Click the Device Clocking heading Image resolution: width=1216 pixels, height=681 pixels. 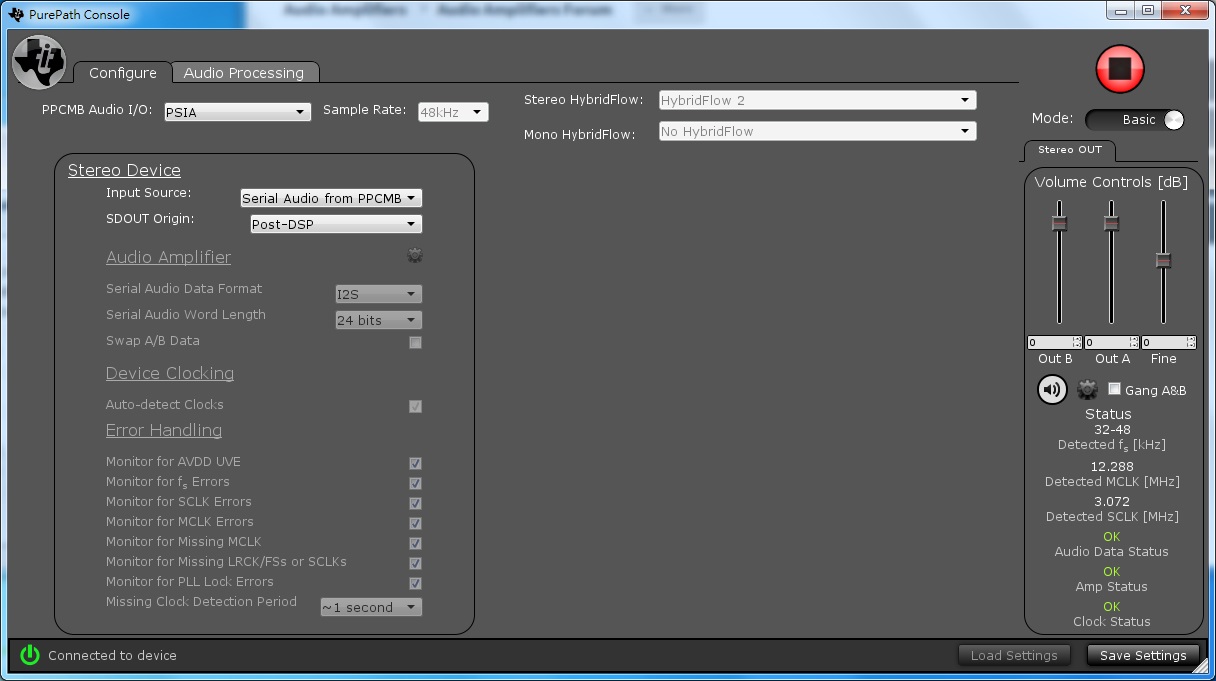point(170,373)
